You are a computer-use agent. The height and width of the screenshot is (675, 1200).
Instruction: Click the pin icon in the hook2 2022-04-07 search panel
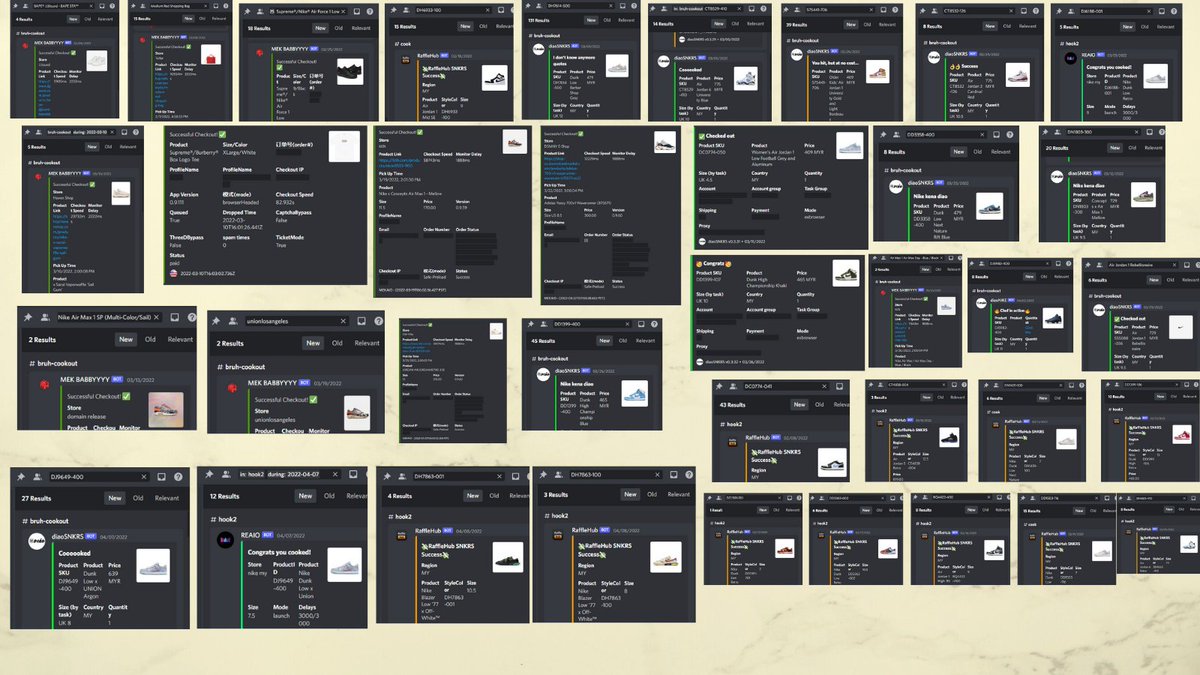209,474
